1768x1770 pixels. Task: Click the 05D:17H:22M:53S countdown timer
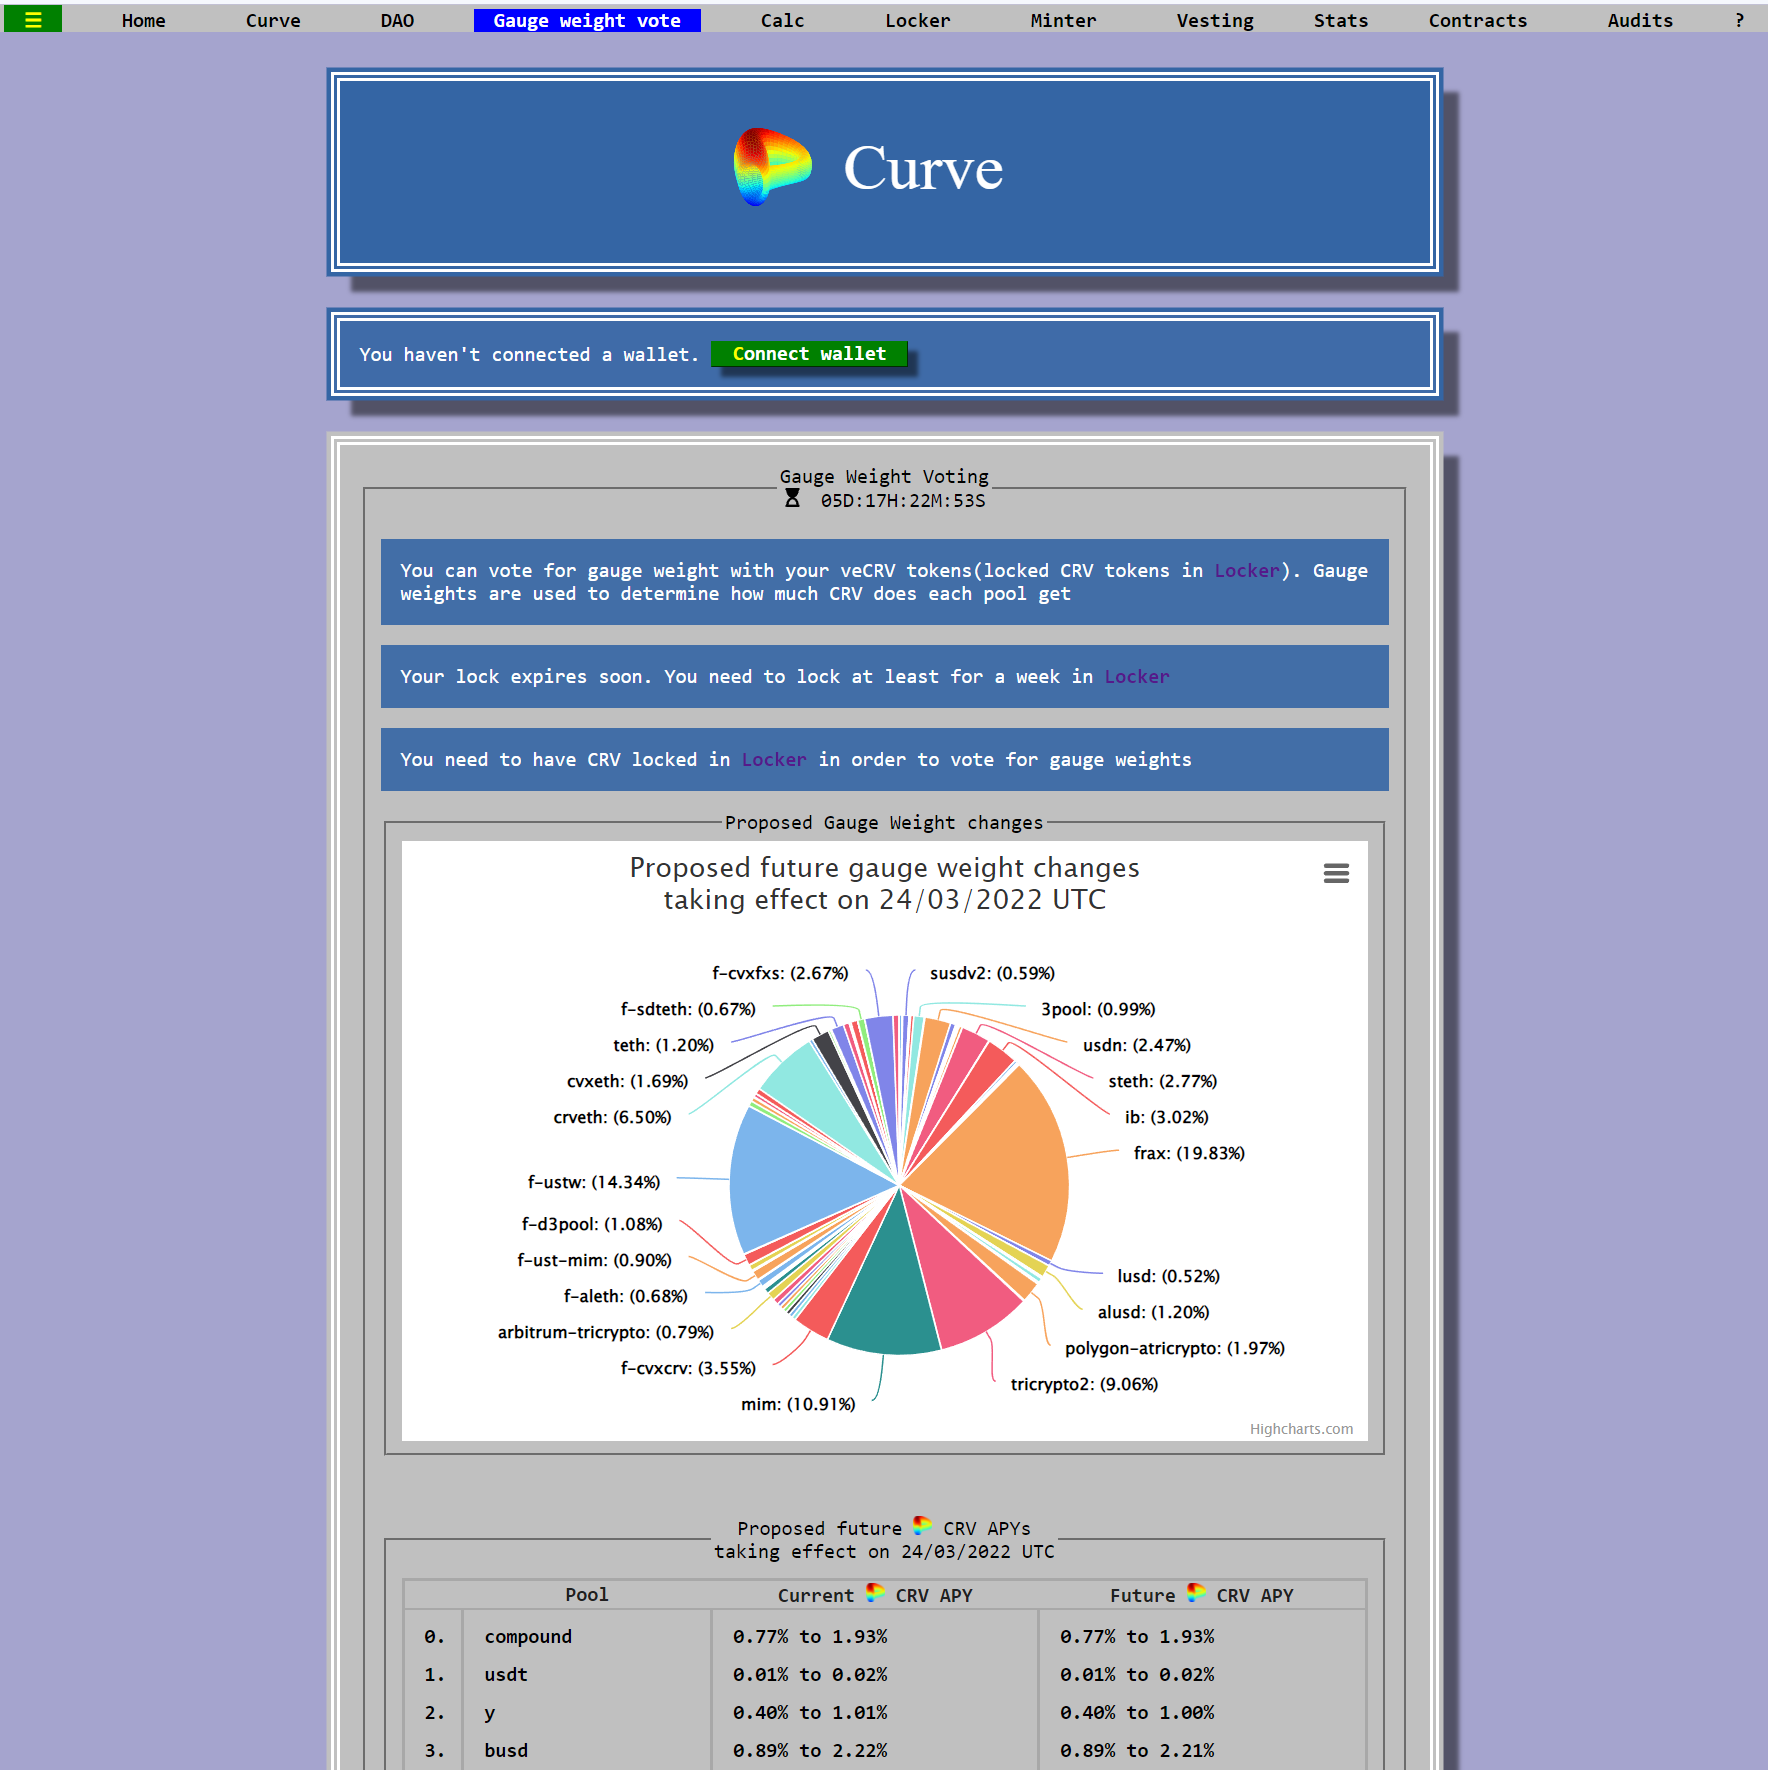[x=902, y=500]
